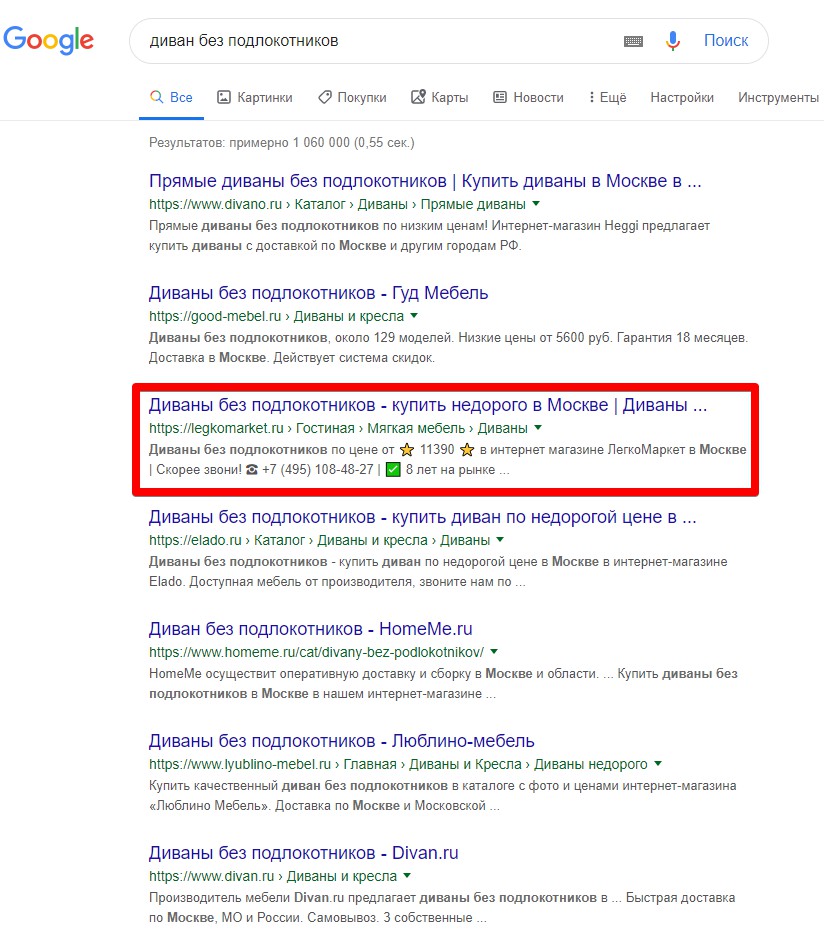The height and width of the screenshot is (932, 824).
Task: Click the star icon before 11390
Action: point(407,450)
